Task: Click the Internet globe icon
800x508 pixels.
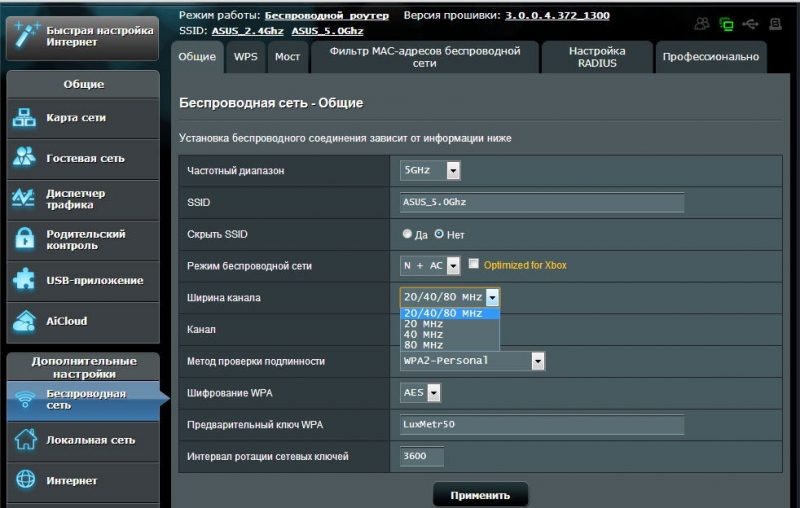Action: [x=26, y=479]
